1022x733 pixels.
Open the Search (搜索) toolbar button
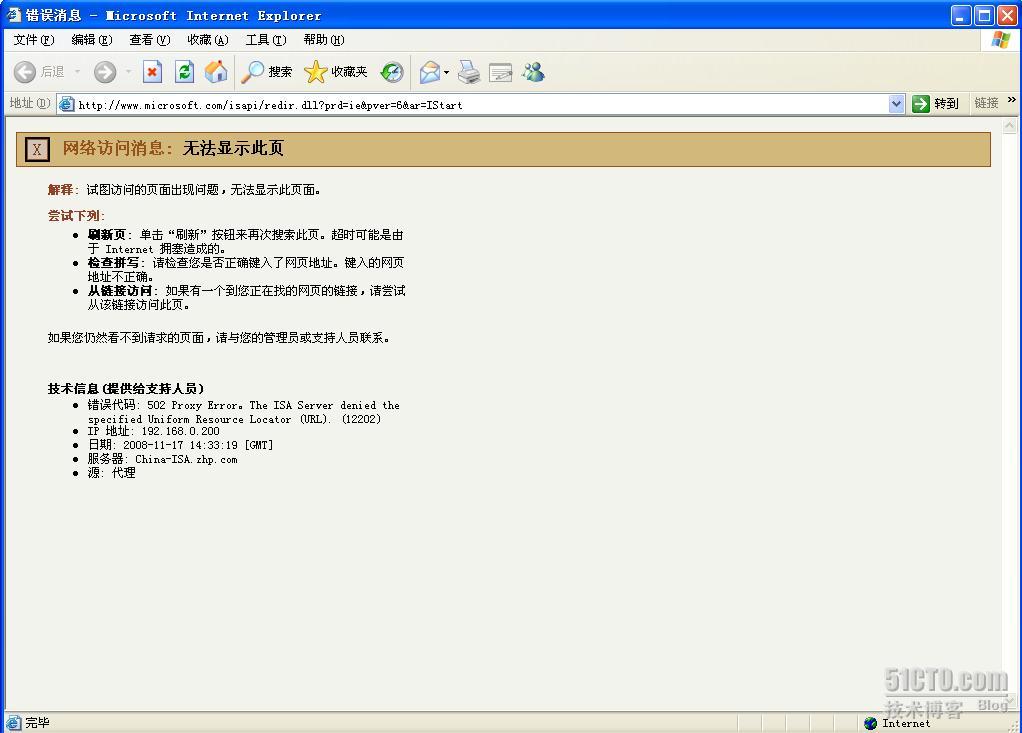point(266,72)
